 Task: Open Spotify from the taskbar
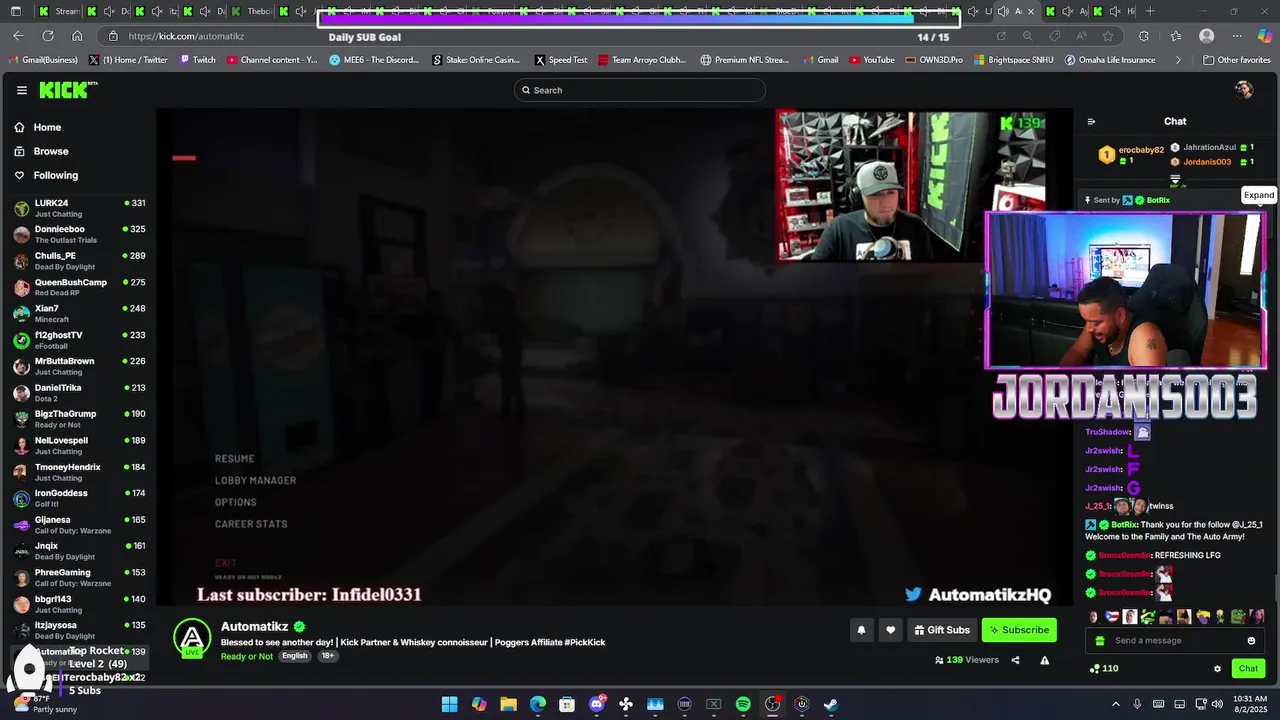[x=743, y=704]
